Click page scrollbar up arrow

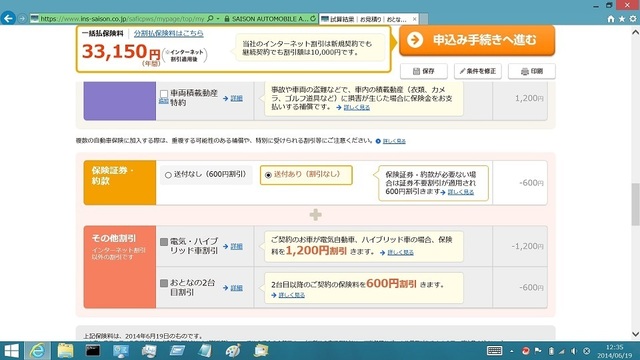point(636,31)
